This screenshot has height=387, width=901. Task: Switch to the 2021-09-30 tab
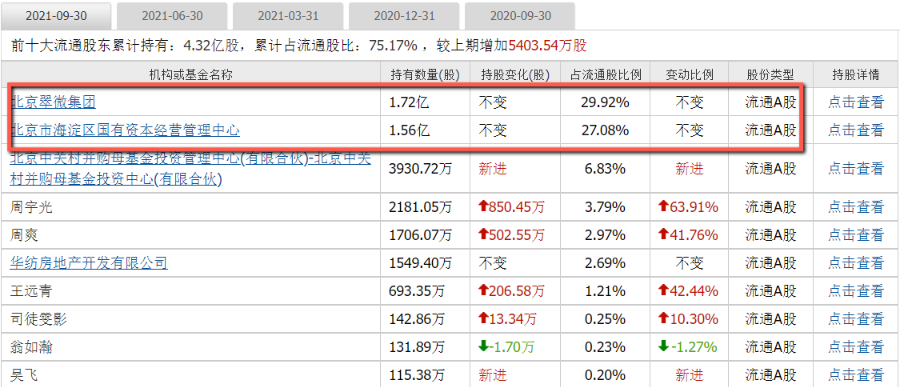(x=56, y=16)
